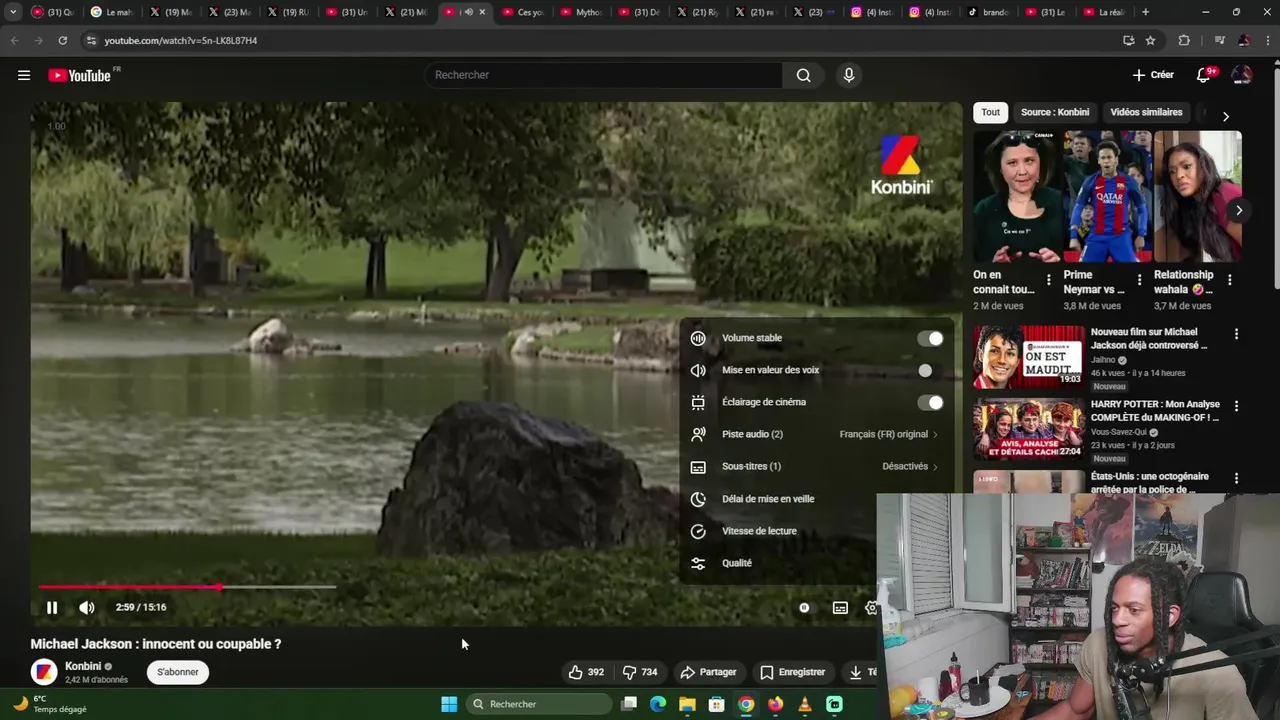Click the search magnifier button
Screen dimensions: 1280x720
coord(803,75)
